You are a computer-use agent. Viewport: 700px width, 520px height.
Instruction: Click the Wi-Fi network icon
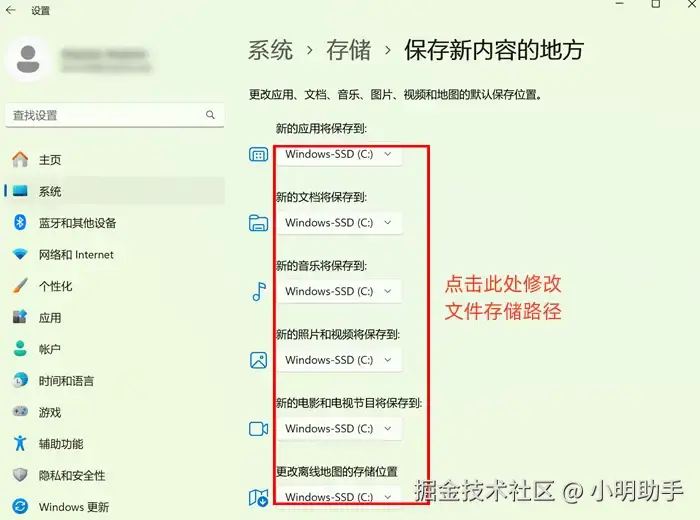tap(20, 254)
